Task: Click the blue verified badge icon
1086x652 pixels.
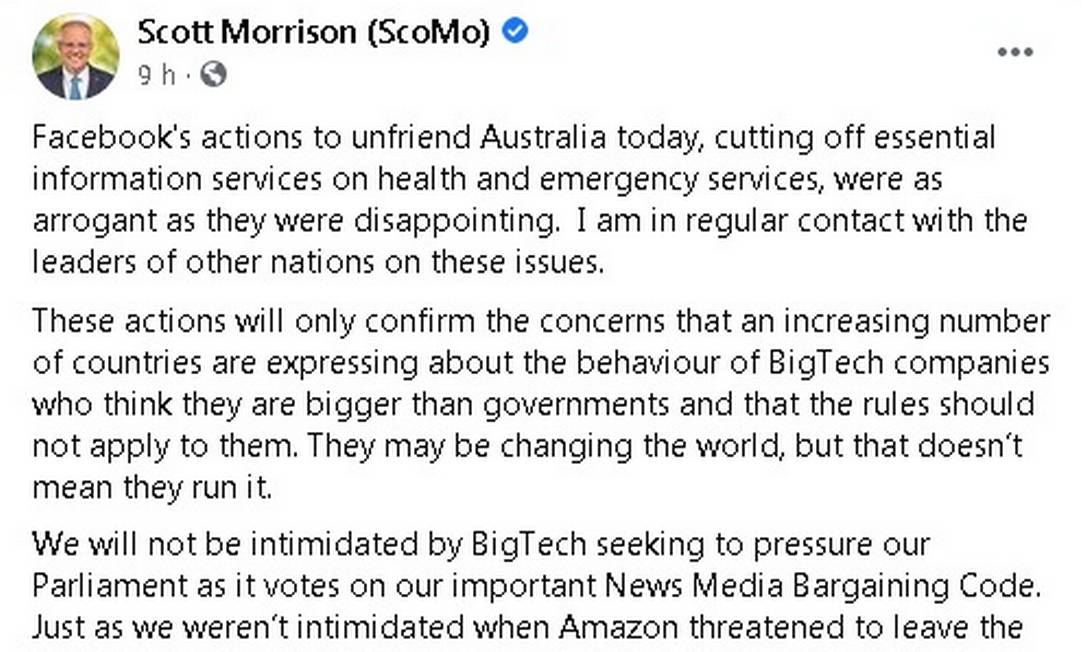Action: [x=515, y=32]
